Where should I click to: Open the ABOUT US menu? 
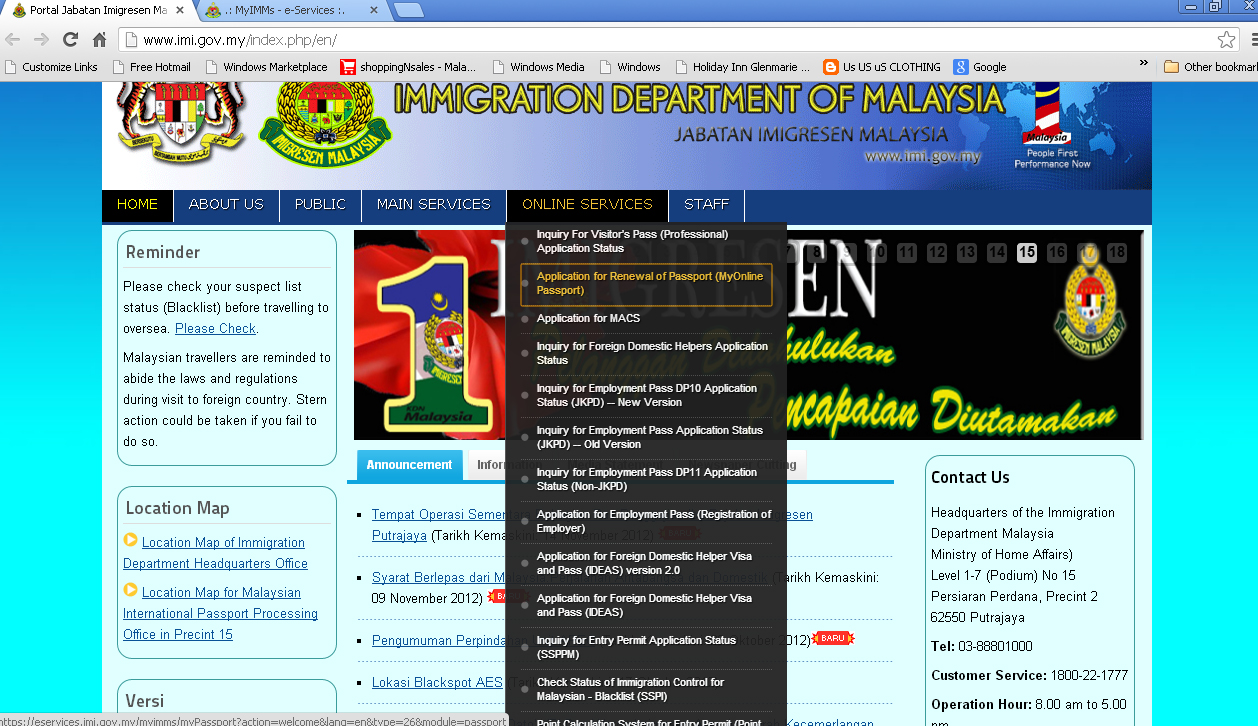(x=226, y=204)
